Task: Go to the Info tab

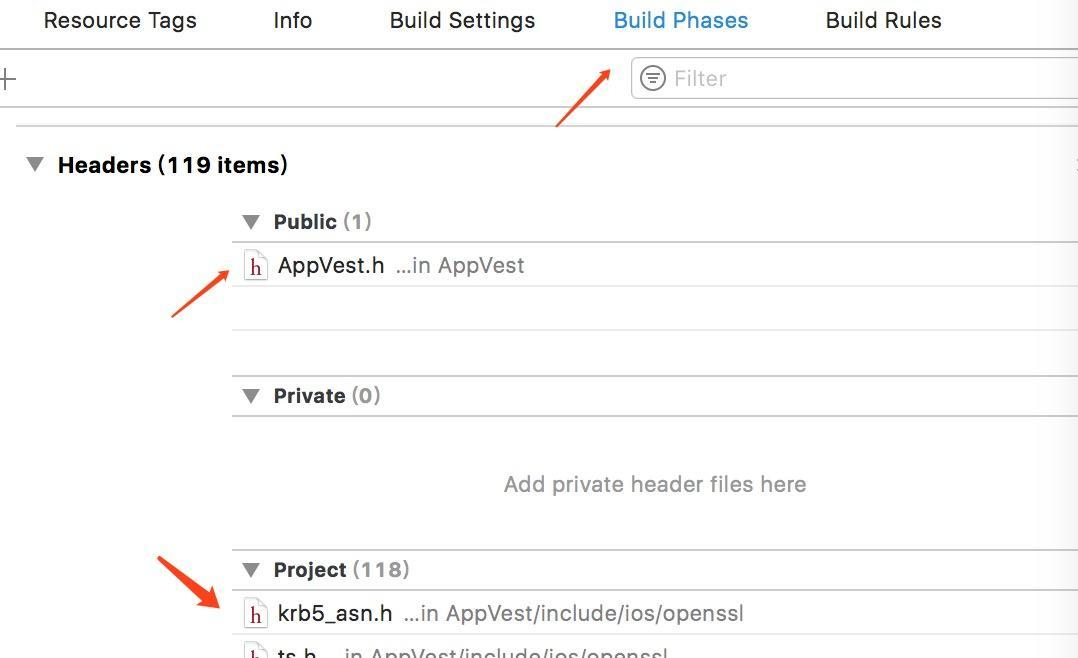Action: [292, 20]
